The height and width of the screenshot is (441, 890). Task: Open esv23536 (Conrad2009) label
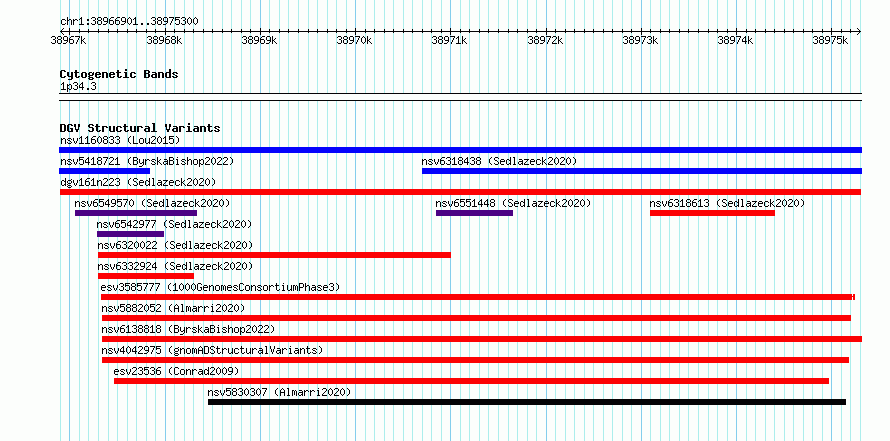click(177, 371)
